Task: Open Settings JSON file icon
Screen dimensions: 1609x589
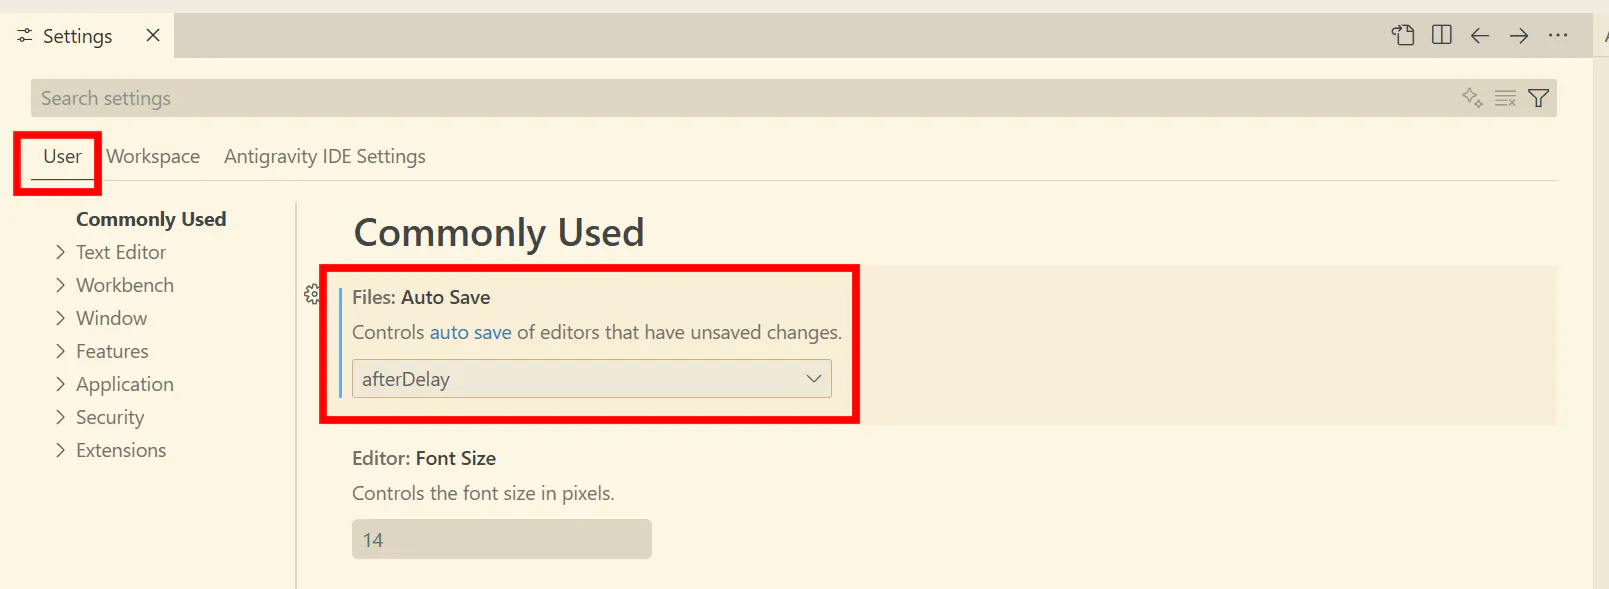Action: click(1403, 35)
